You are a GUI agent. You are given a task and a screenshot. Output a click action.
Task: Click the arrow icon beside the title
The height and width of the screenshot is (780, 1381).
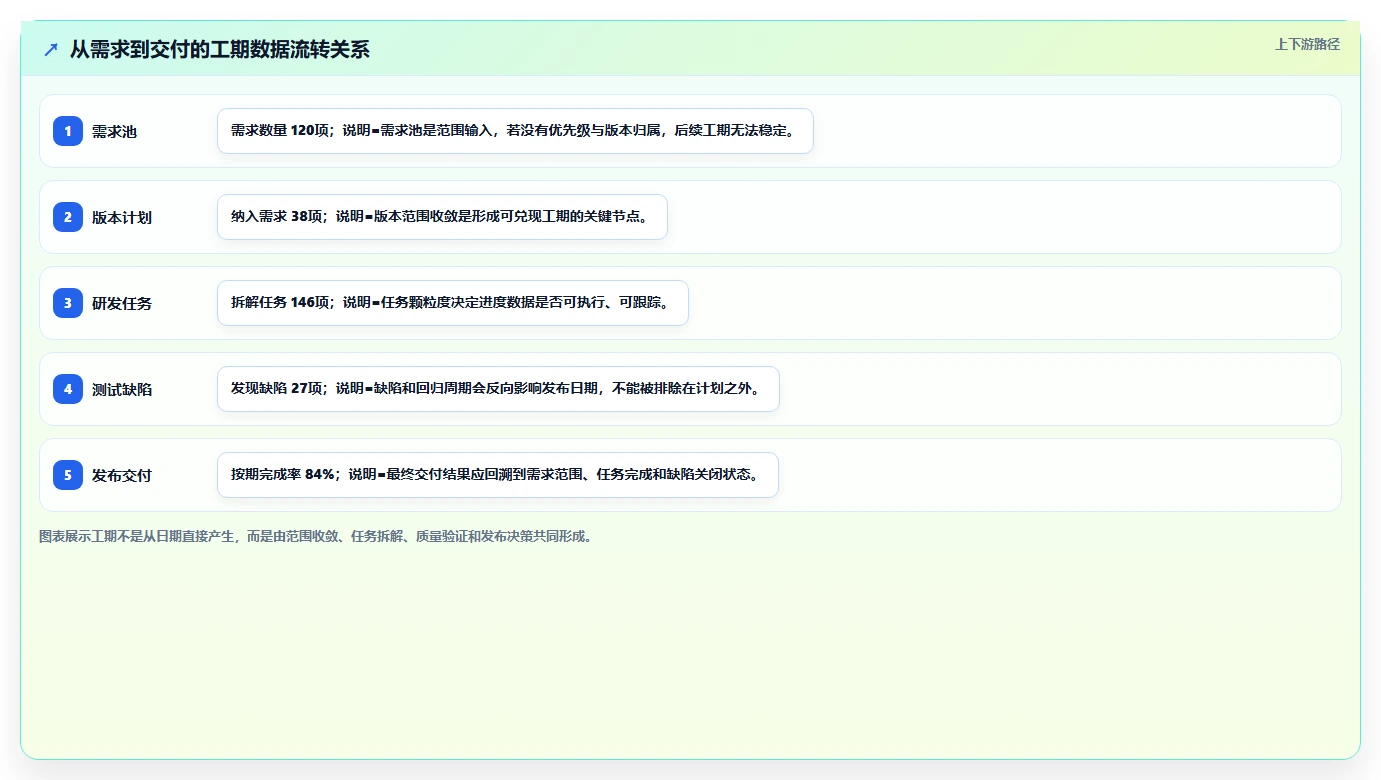51,49
